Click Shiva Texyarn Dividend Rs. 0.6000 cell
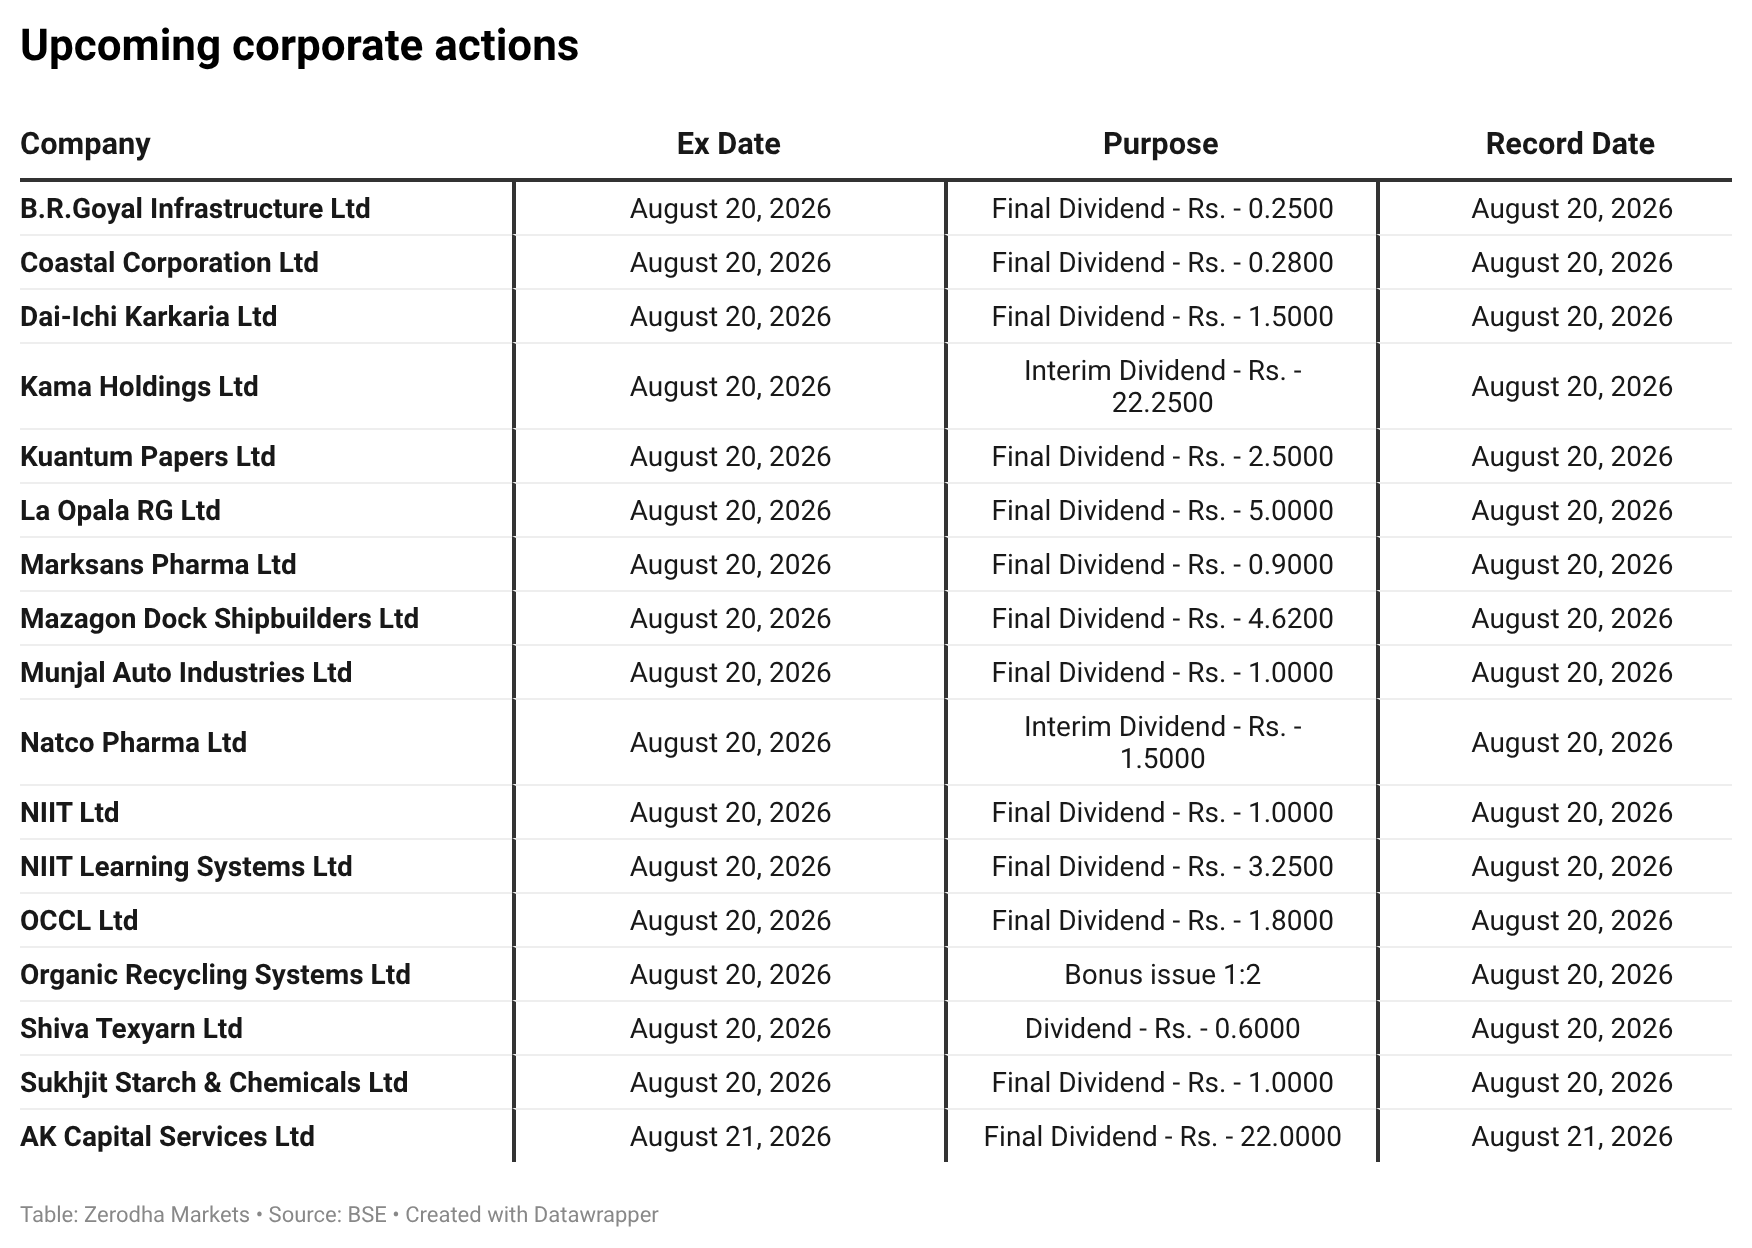Viewport: 1752px width, 1248px height. [x=1162, y=1029]
